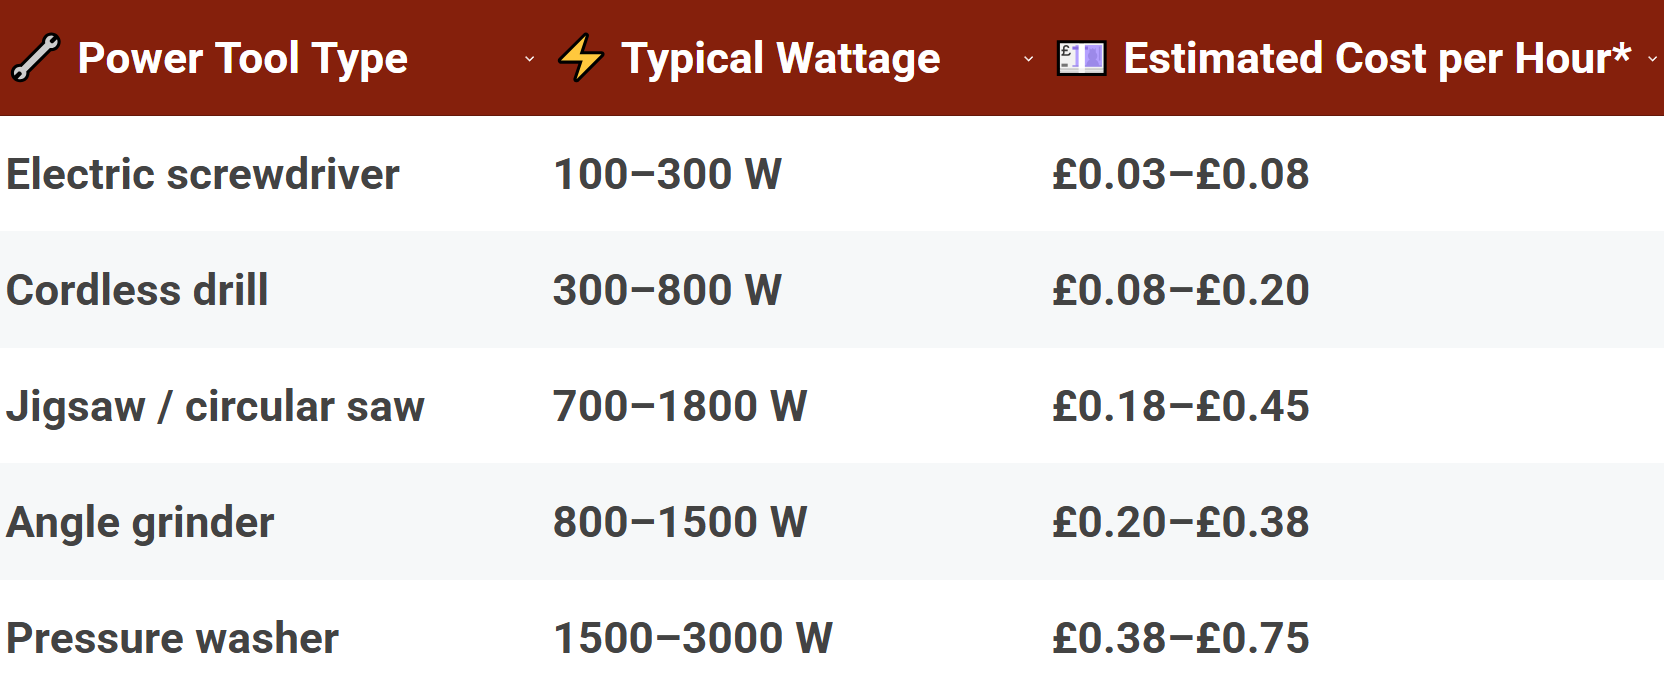The height and width of the screenshot is (694, 1664).
Task: Select the Estimated Cost per Hour header
Action: [1376, 58]
